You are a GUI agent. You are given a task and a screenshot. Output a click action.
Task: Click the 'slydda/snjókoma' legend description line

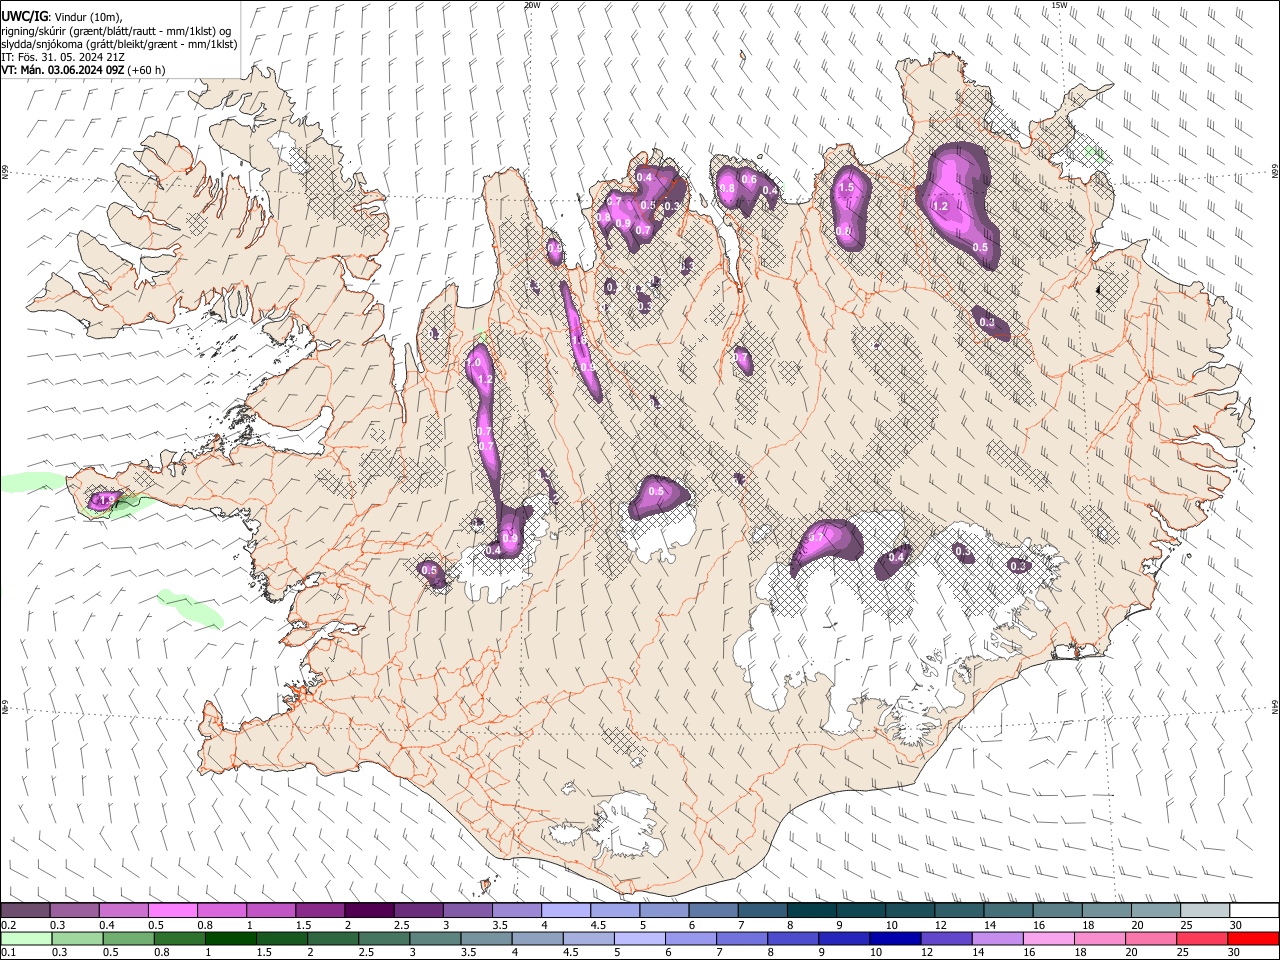[119, 44]
